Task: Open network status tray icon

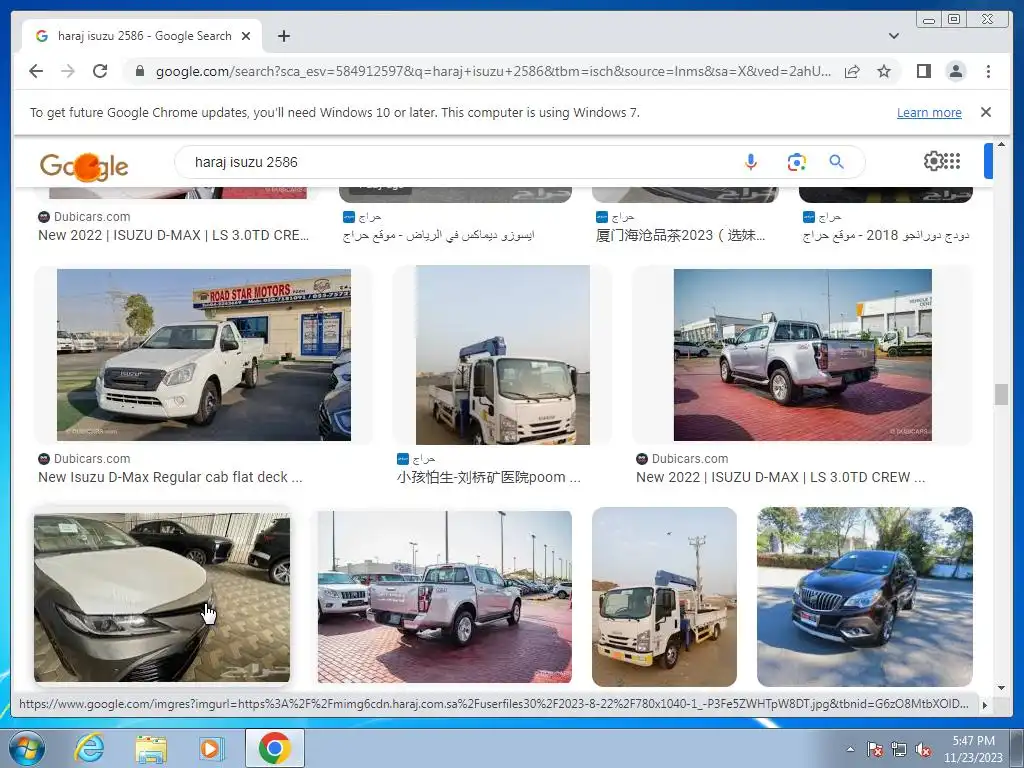Action: pyautogui.click(x=899, y=750)
